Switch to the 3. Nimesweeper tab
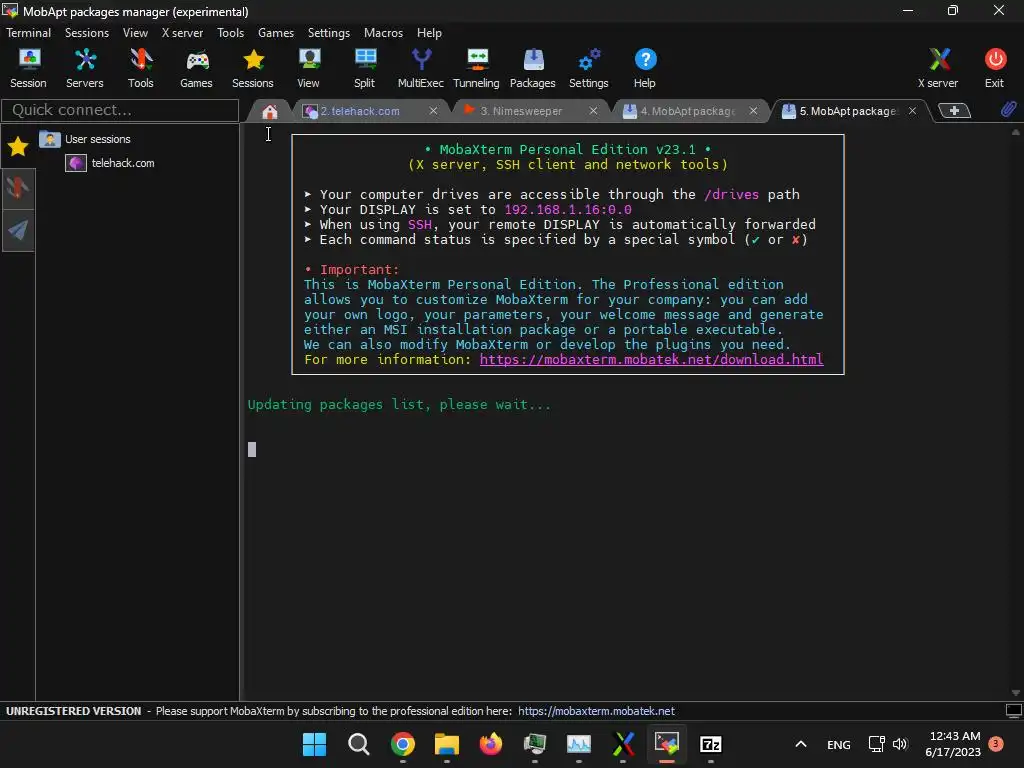The width and height of the screenshot is (1024, 768). point(520,111)
